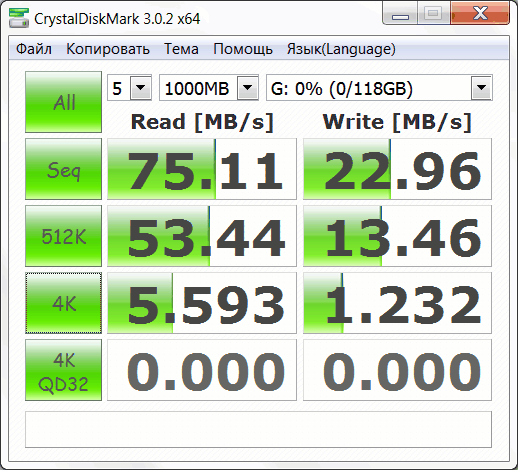The height and width of the screenshot is (470, 518).
Task: Open the Тема menu
Action: (x=181, y=49)
